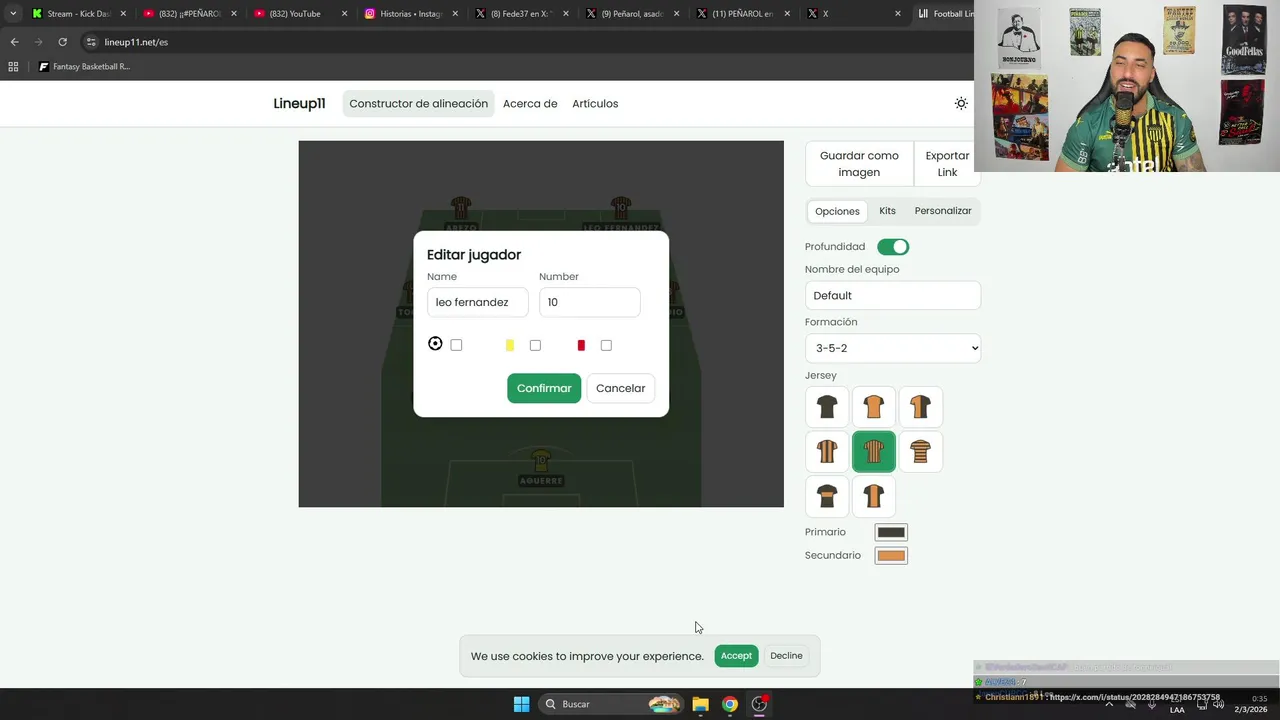The width and height of the screenshot is (1280, 720).
Task: Close the (832) YouTube tab
Action: (x=344, y=14)
